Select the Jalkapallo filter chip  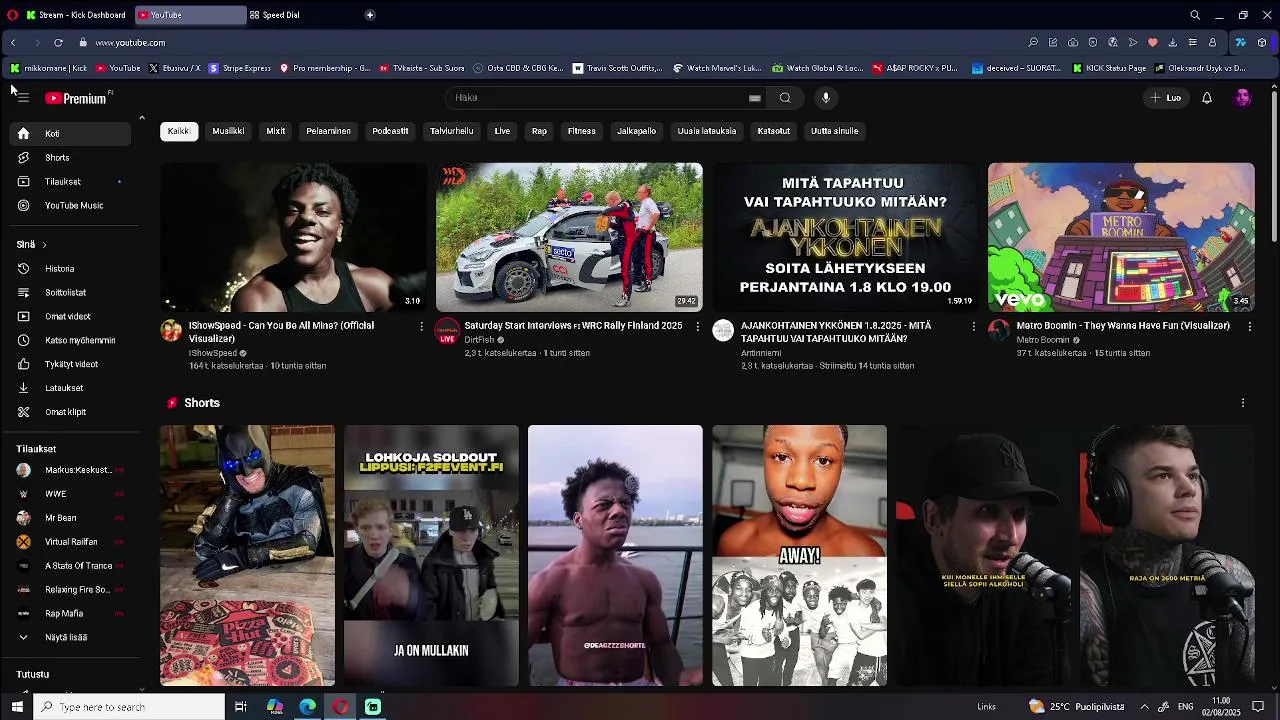point(636,131)
